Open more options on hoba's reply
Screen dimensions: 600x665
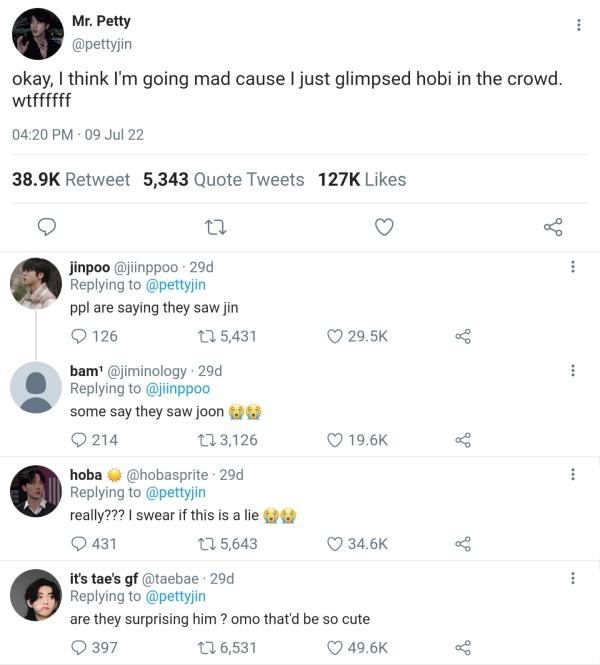[x=572, y=475]
